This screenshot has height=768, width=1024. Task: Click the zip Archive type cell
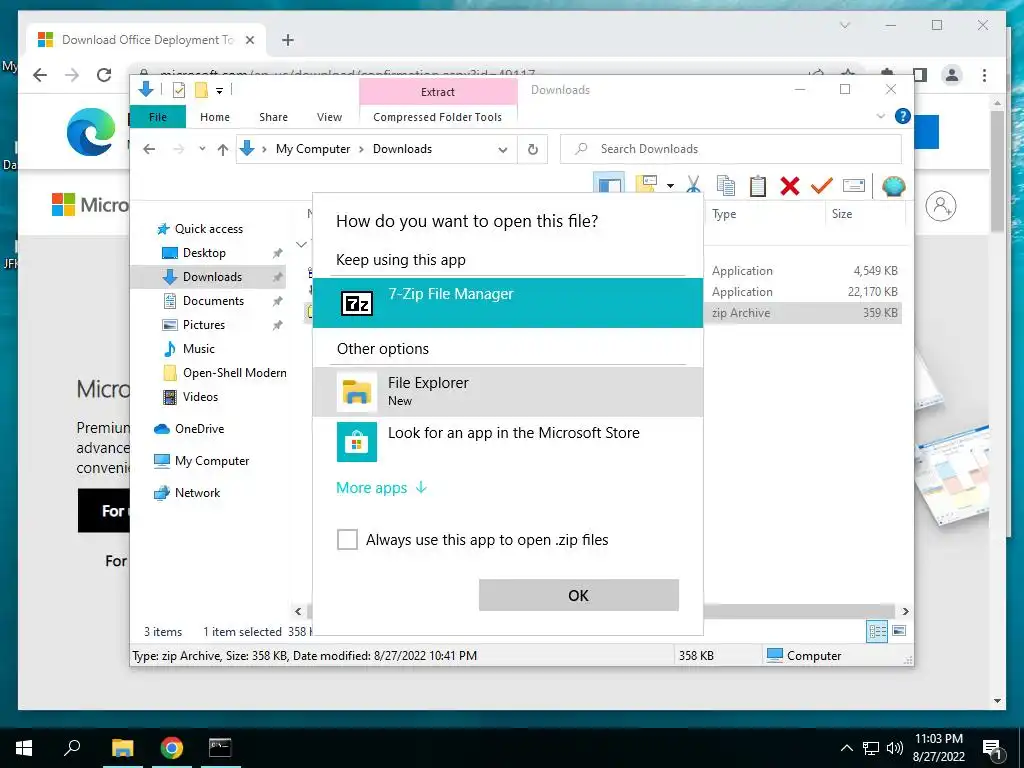[x=741, y=313]
